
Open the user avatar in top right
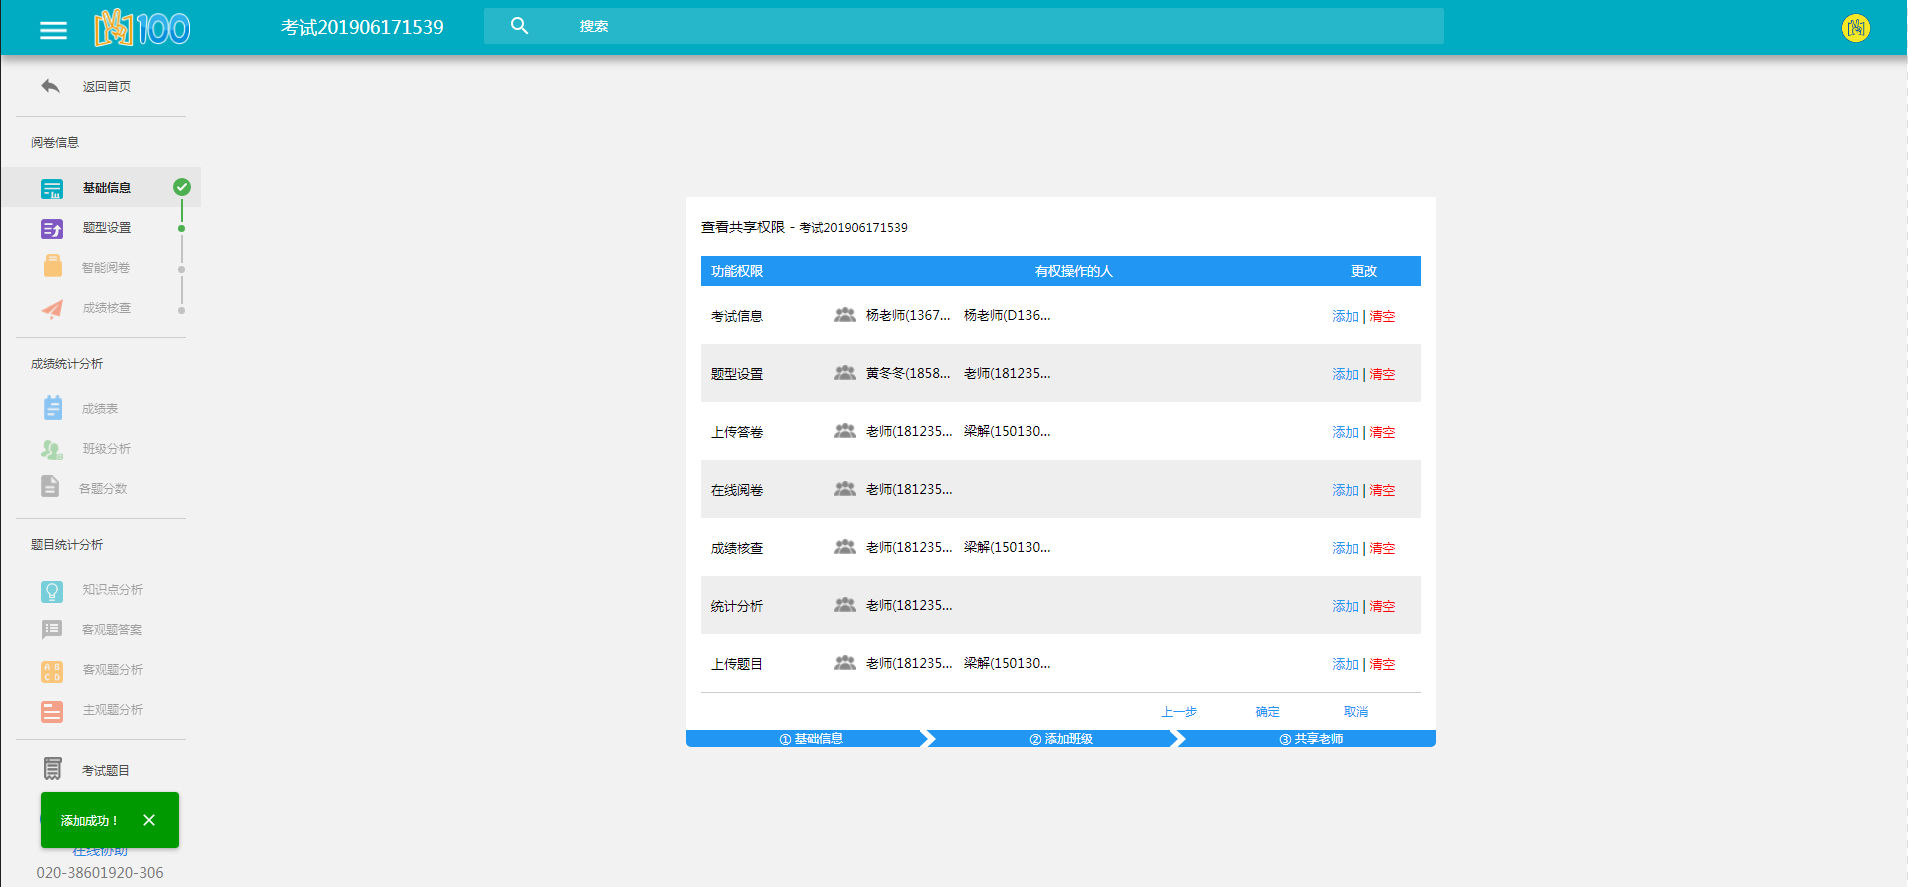pyautogui.click(x=1855, y=28)
